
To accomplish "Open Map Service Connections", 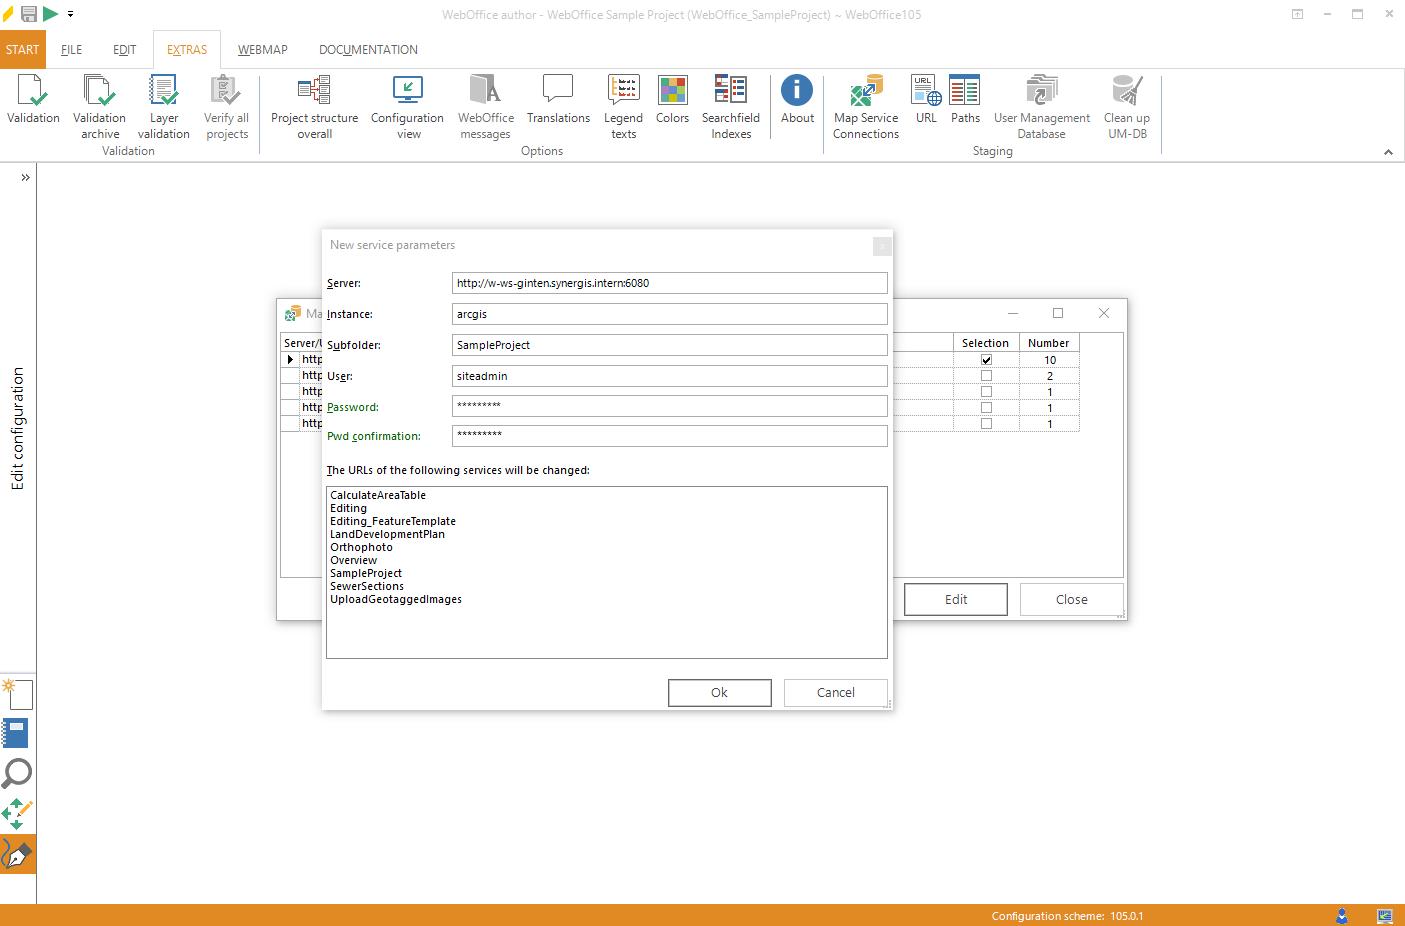I will click(x=865, y=105).
